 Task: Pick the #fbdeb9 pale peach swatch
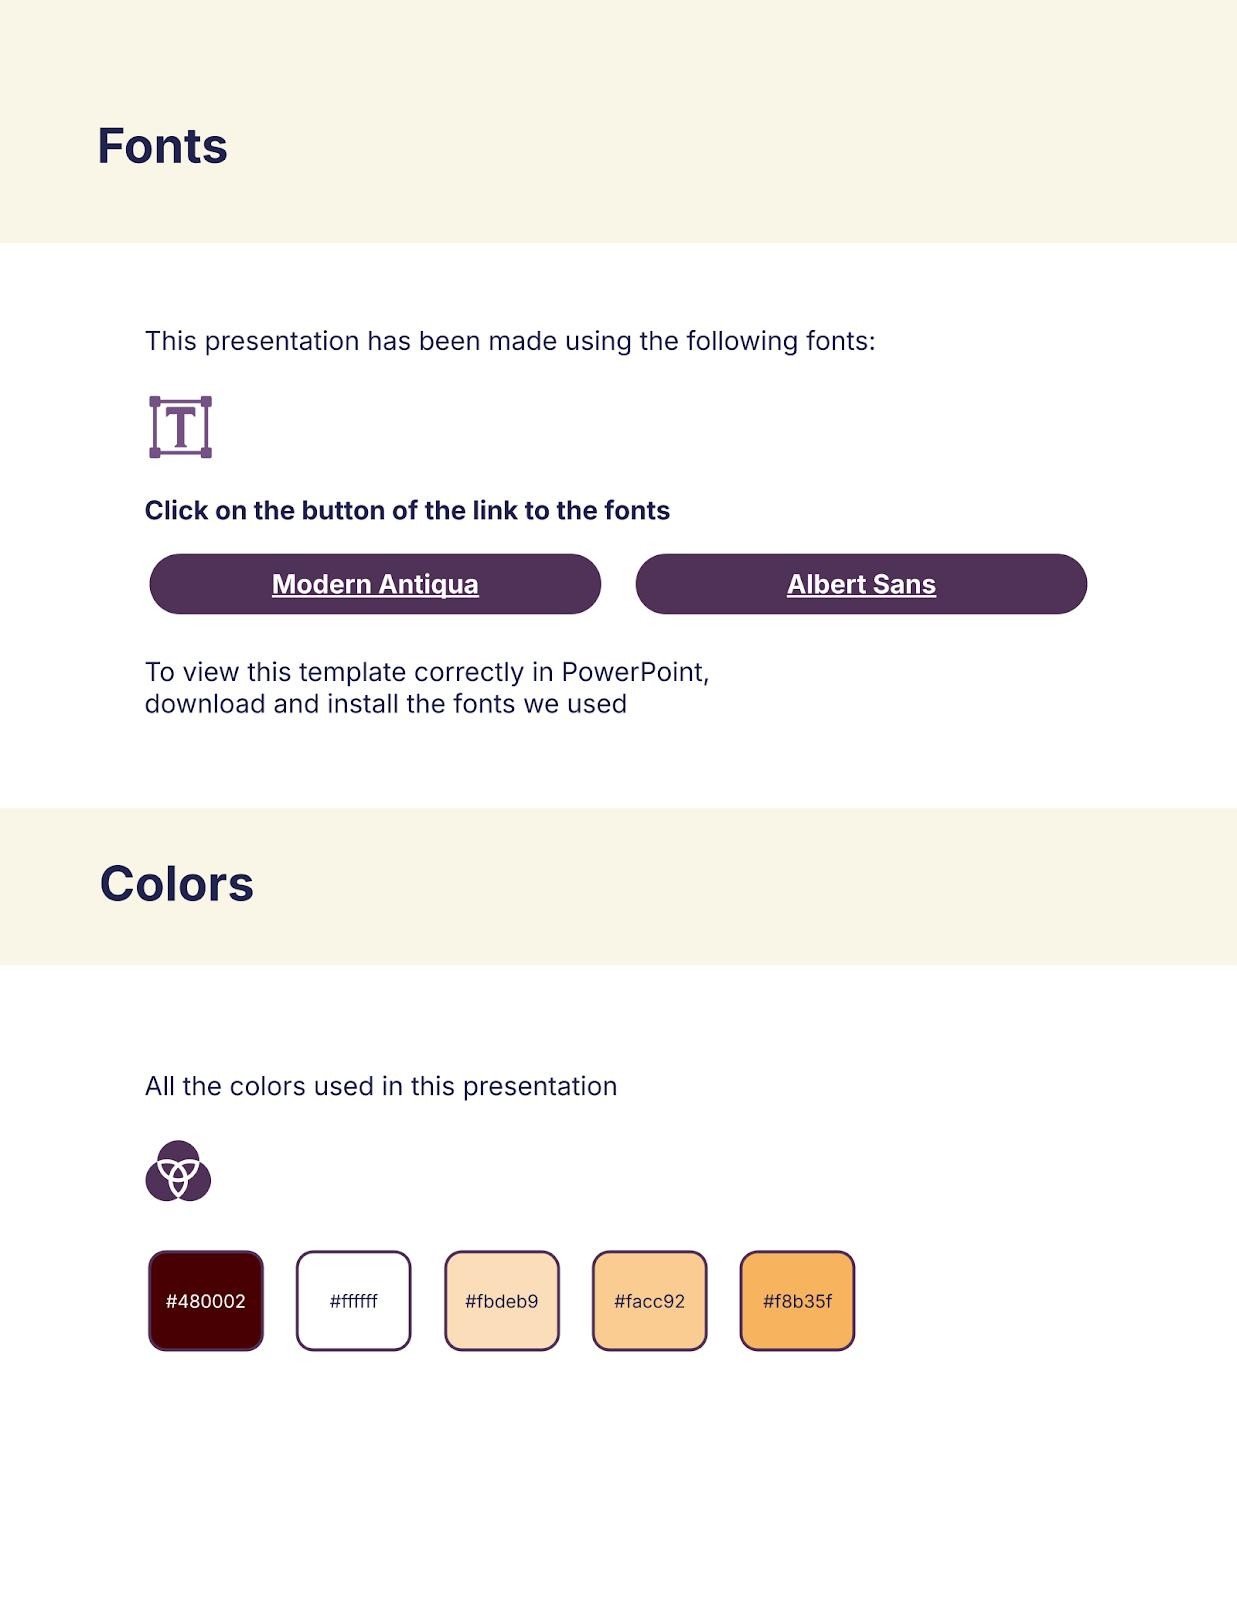tap(502, 1300)
